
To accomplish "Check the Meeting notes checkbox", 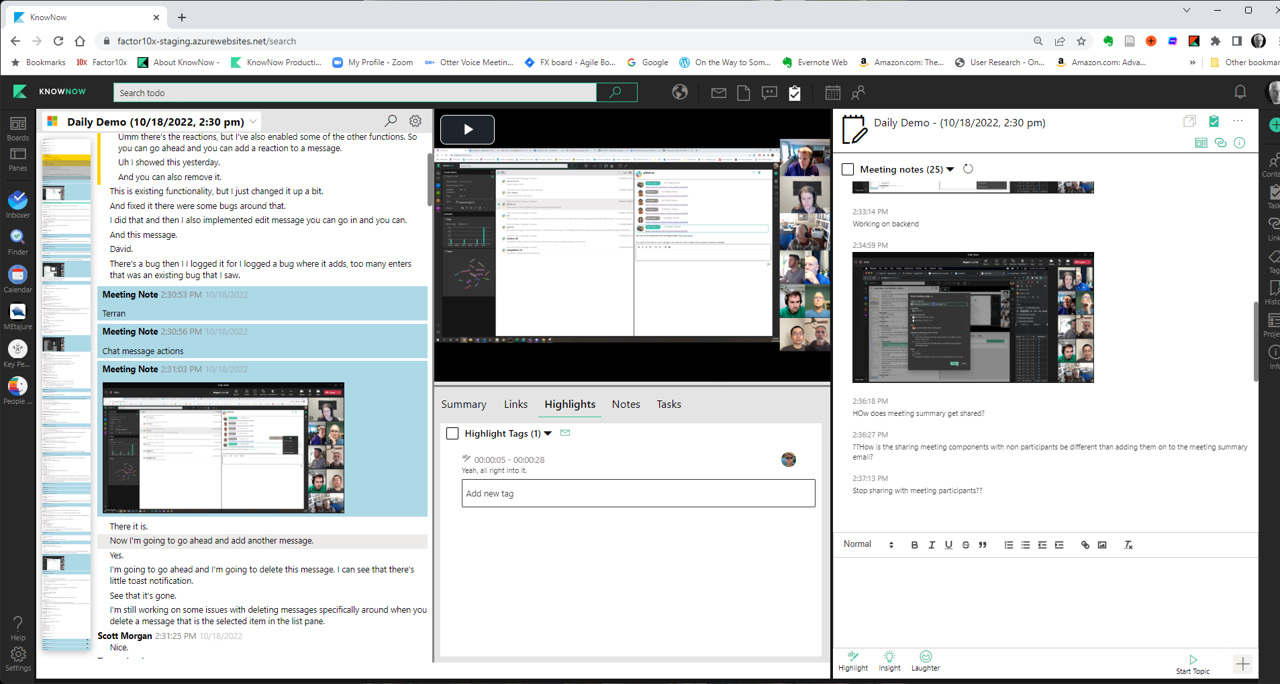I will 848,170.
